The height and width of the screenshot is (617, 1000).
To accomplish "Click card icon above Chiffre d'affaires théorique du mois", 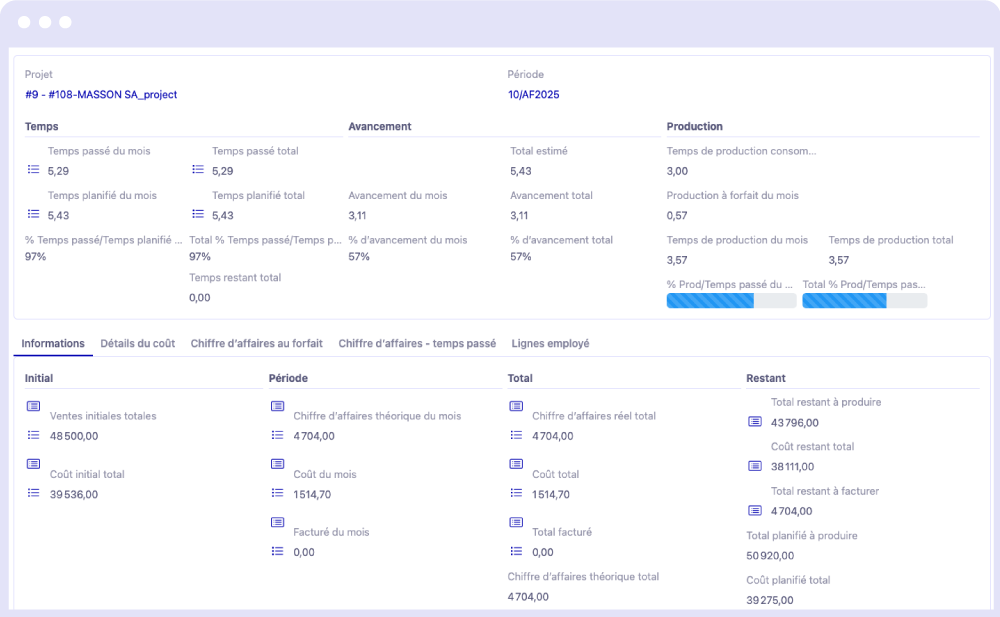I will coord(277,406).
